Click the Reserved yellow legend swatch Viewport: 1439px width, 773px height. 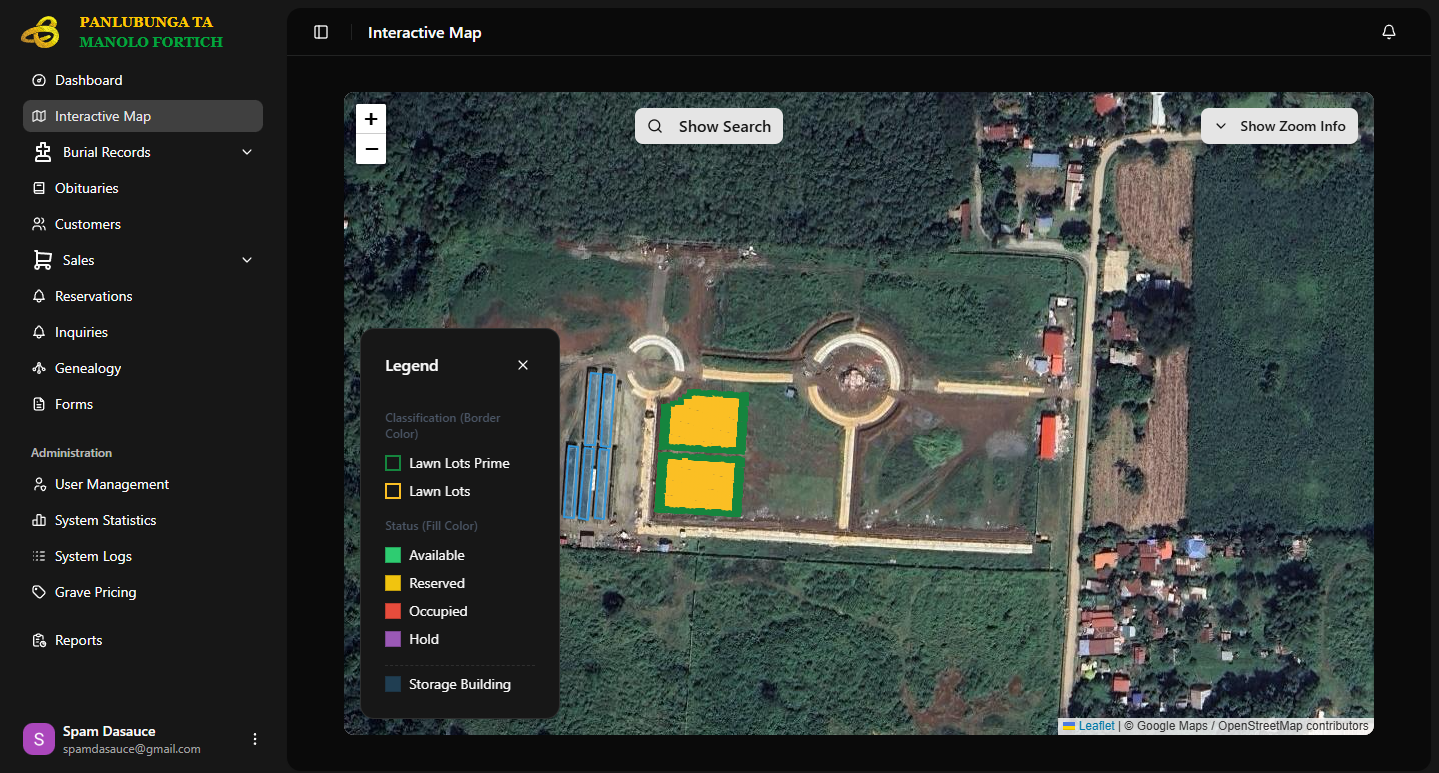click(x=393, y=583)
